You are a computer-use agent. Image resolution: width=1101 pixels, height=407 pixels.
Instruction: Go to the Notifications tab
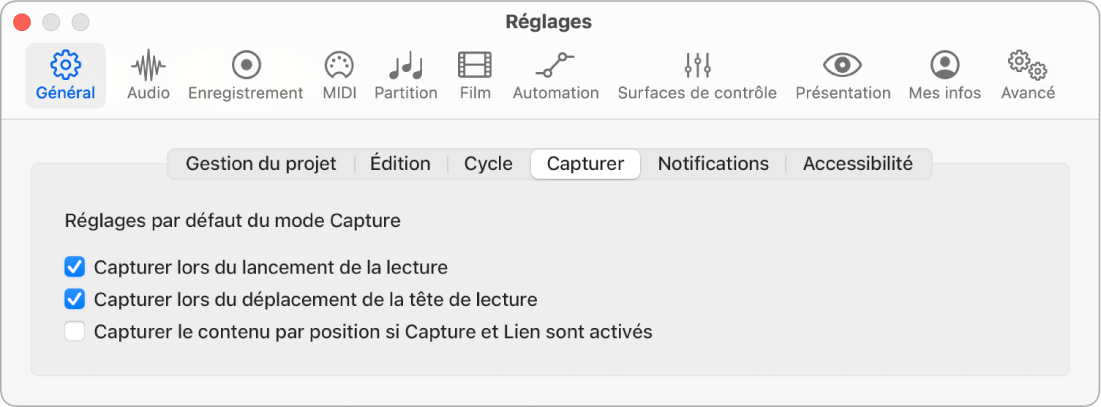tap(713, 164)
